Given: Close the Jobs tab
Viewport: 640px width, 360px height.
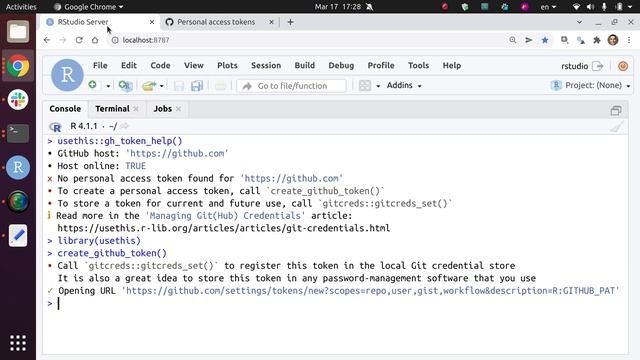Looking at the screenshot, I should [x=178, y=109].
